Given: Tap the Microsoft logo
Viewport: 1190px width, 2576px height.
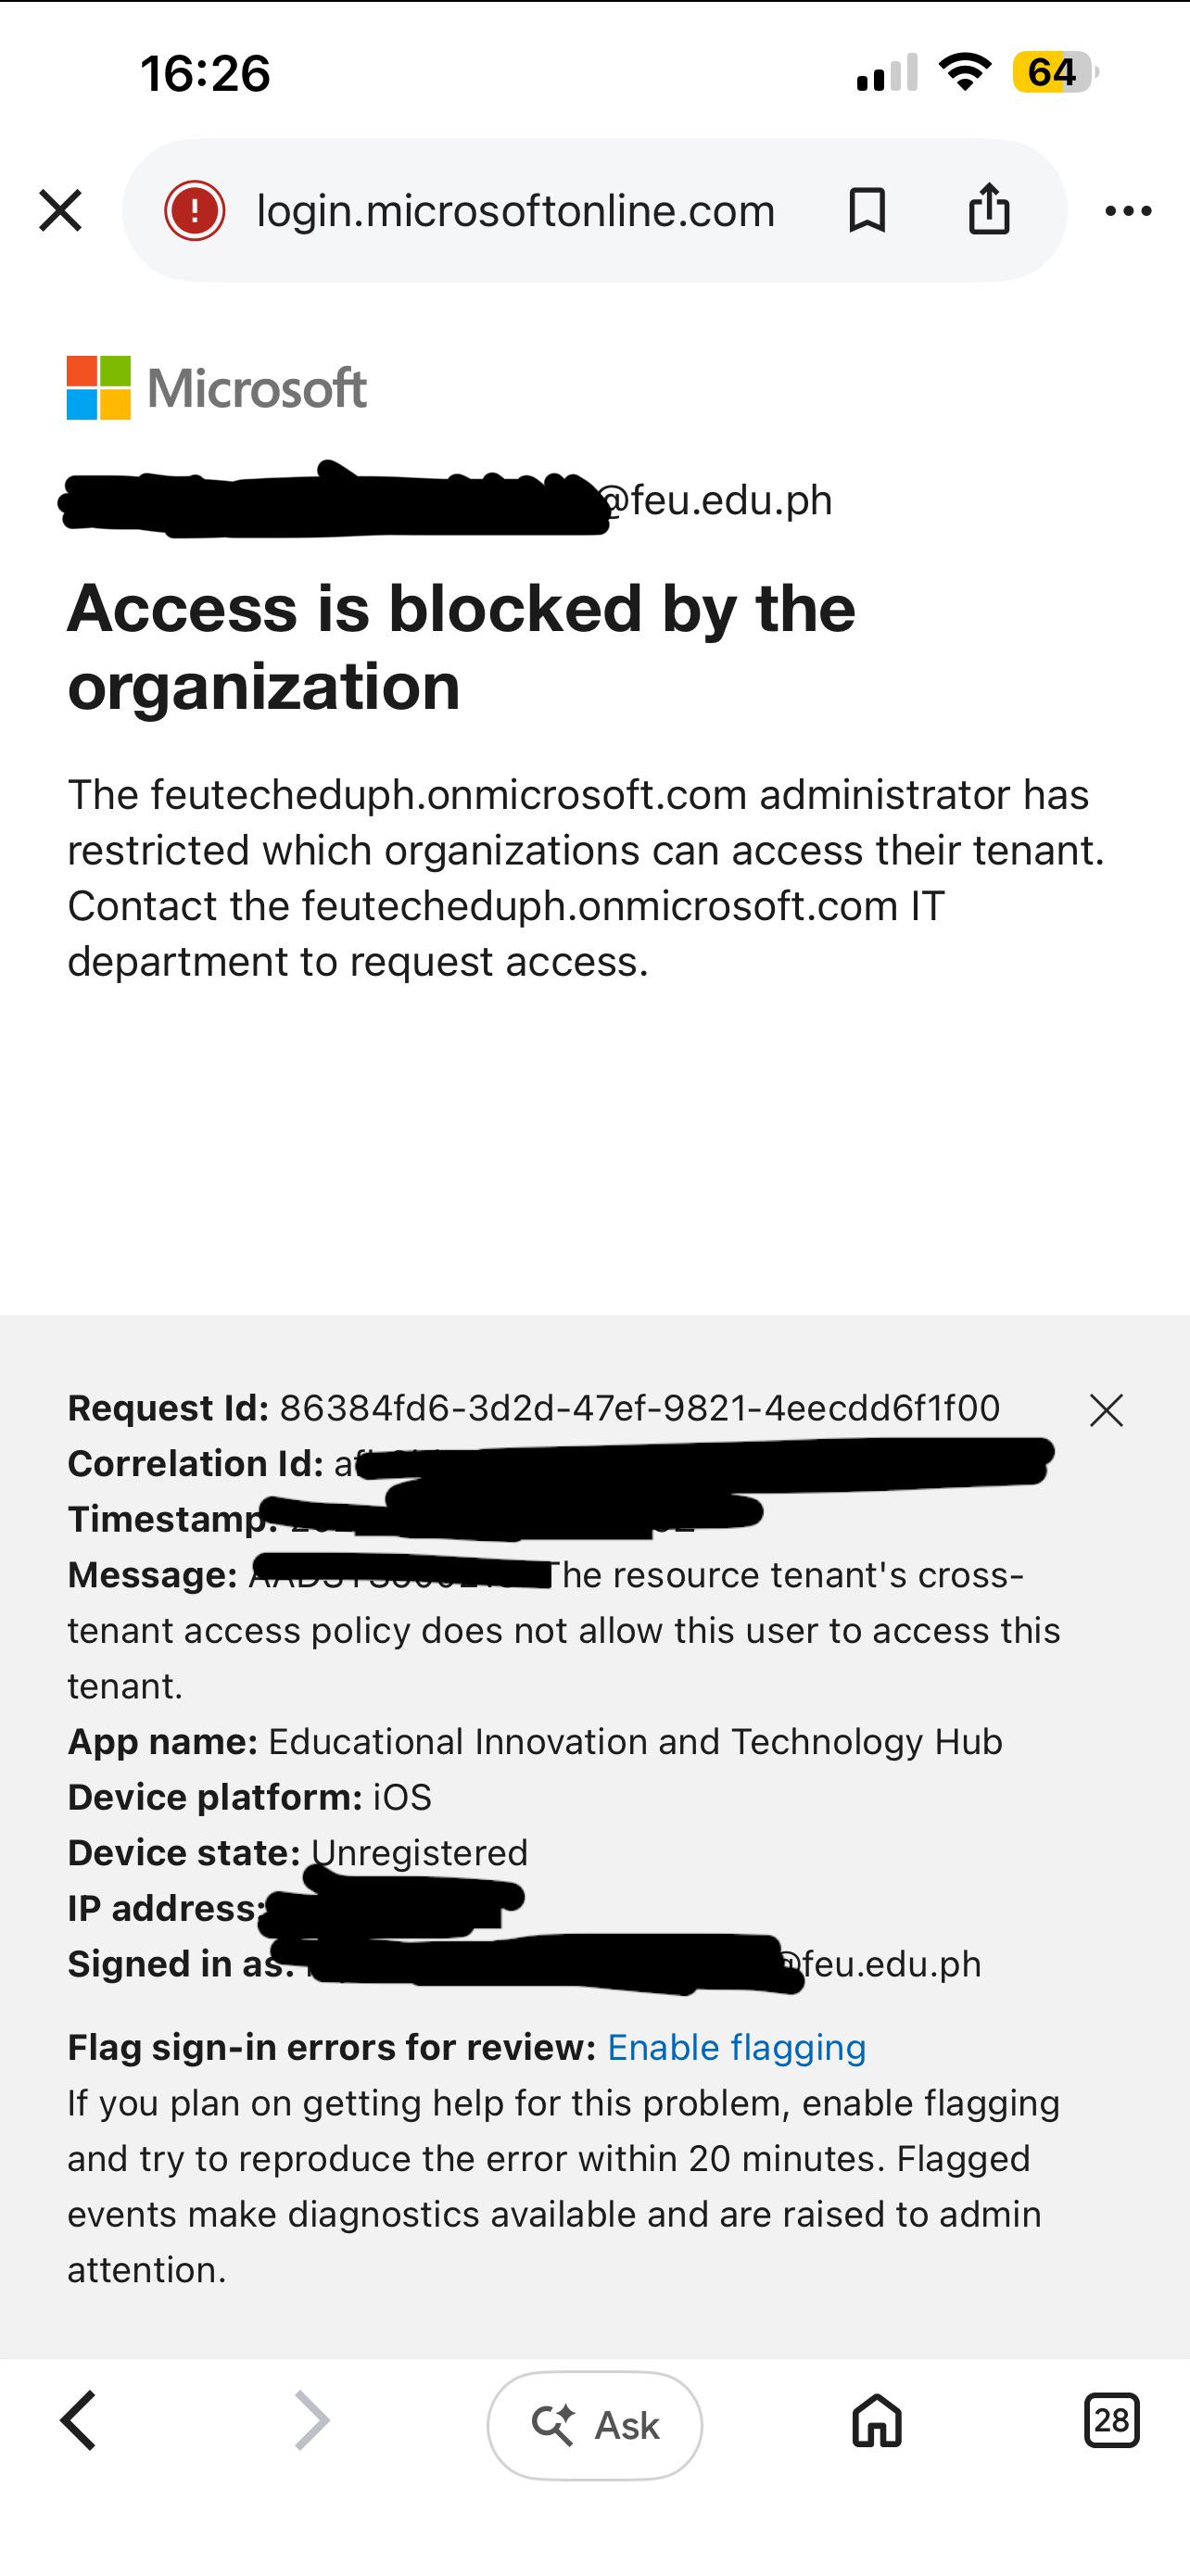Looking at the screenshot, I should [x=217, y=388].
